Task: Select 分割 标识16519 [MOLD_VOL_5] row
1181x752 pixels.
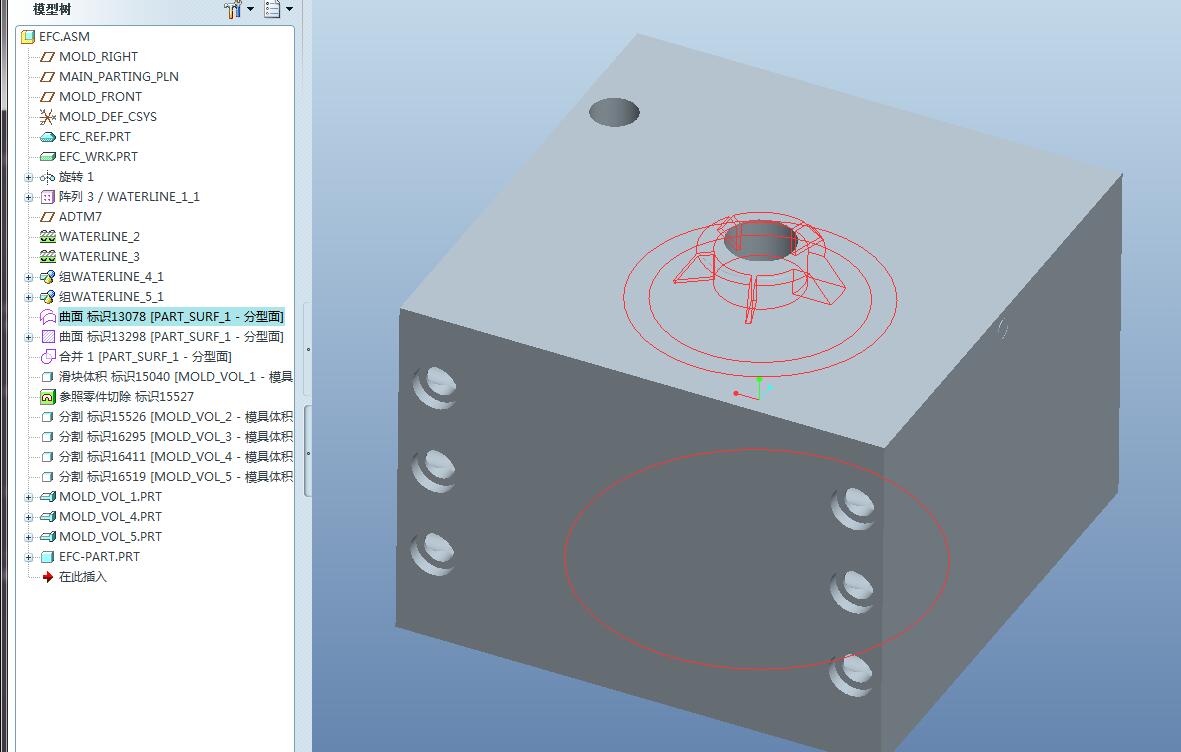Action: tap(175, 477)
